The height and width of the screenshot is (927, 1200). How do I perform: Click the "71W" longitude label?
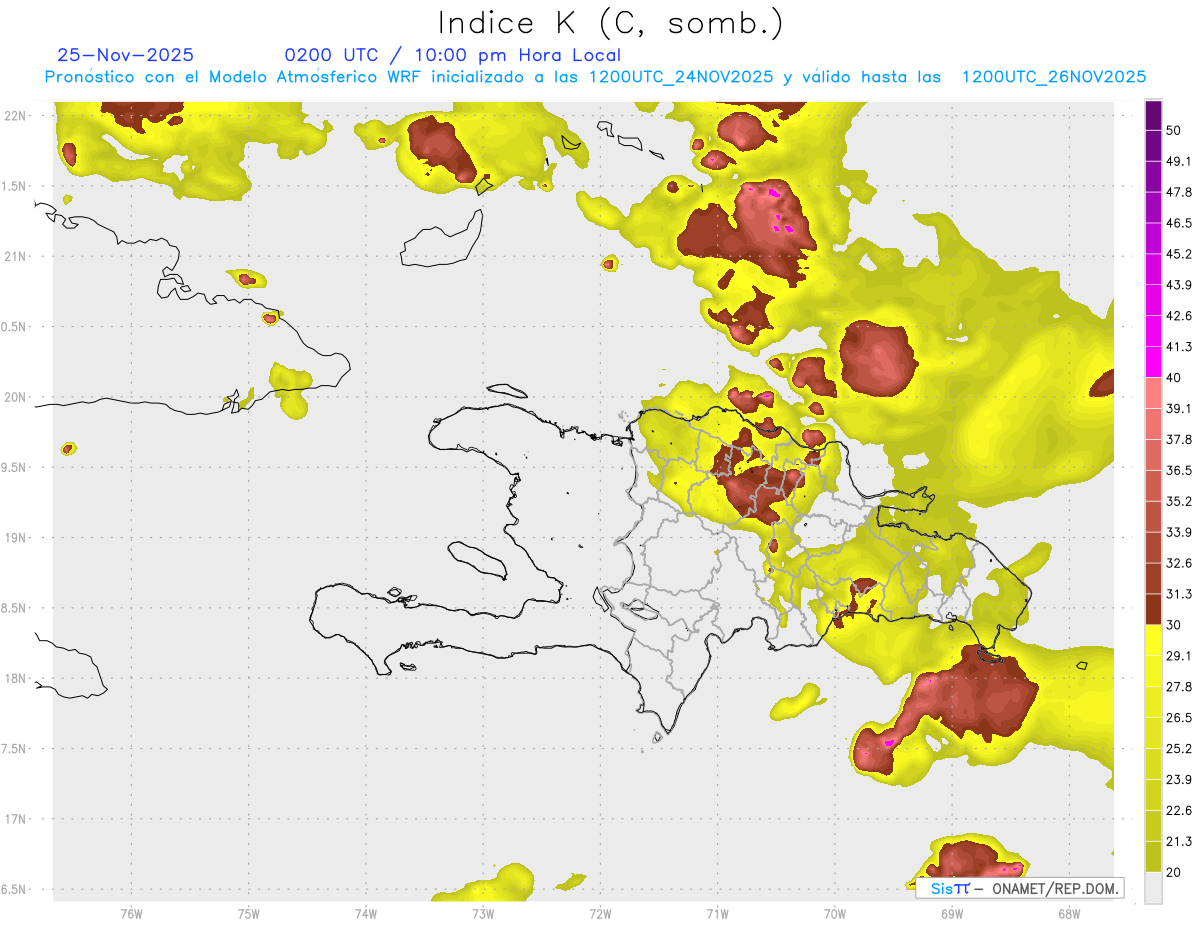(717, 914)
